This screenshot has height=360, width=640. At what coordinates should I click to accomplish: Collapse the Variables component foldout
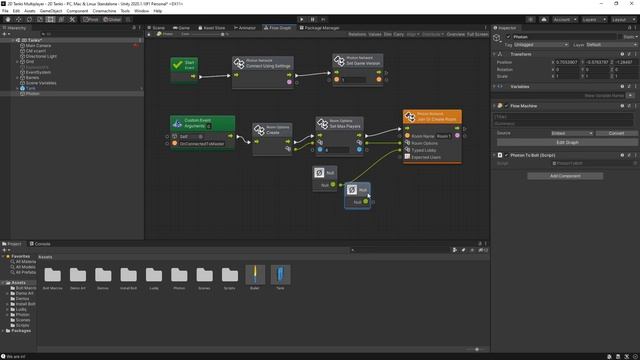coord(494,87)
